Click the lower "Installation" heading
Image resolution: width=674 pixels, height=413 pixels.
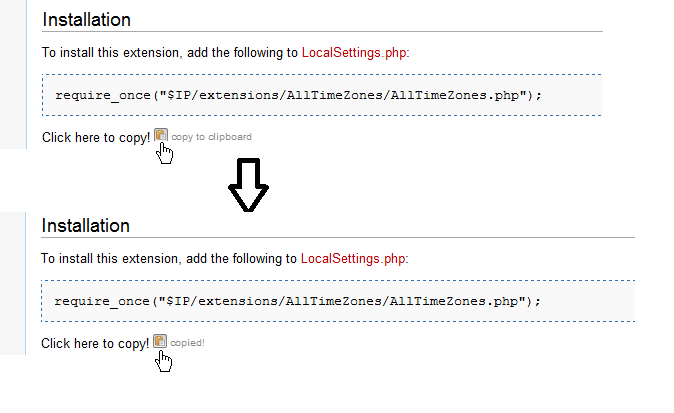(x=86, y=225)
